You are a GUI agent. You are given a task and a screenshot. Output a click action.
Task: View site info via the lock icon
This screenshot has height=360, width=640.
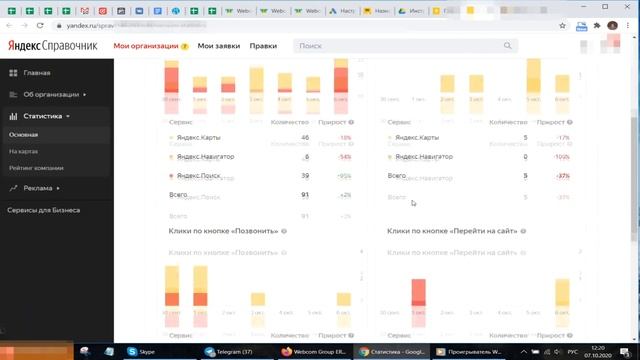(59, 25)
